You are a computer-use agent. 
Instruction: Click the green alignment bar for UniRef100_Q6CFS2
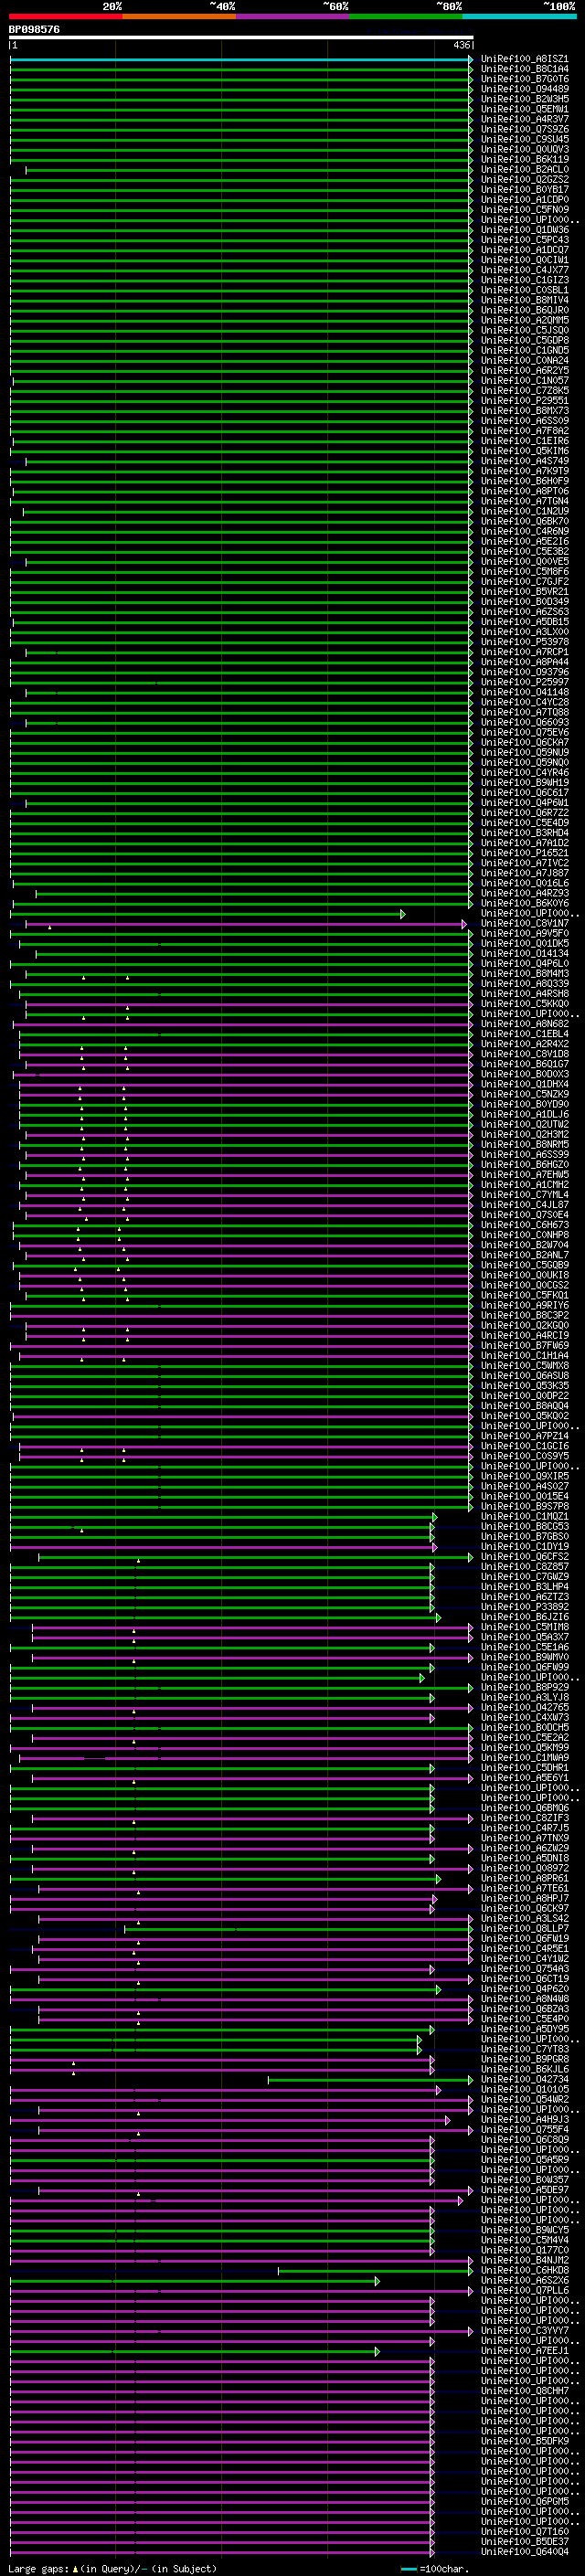(x=255, y=1557)
